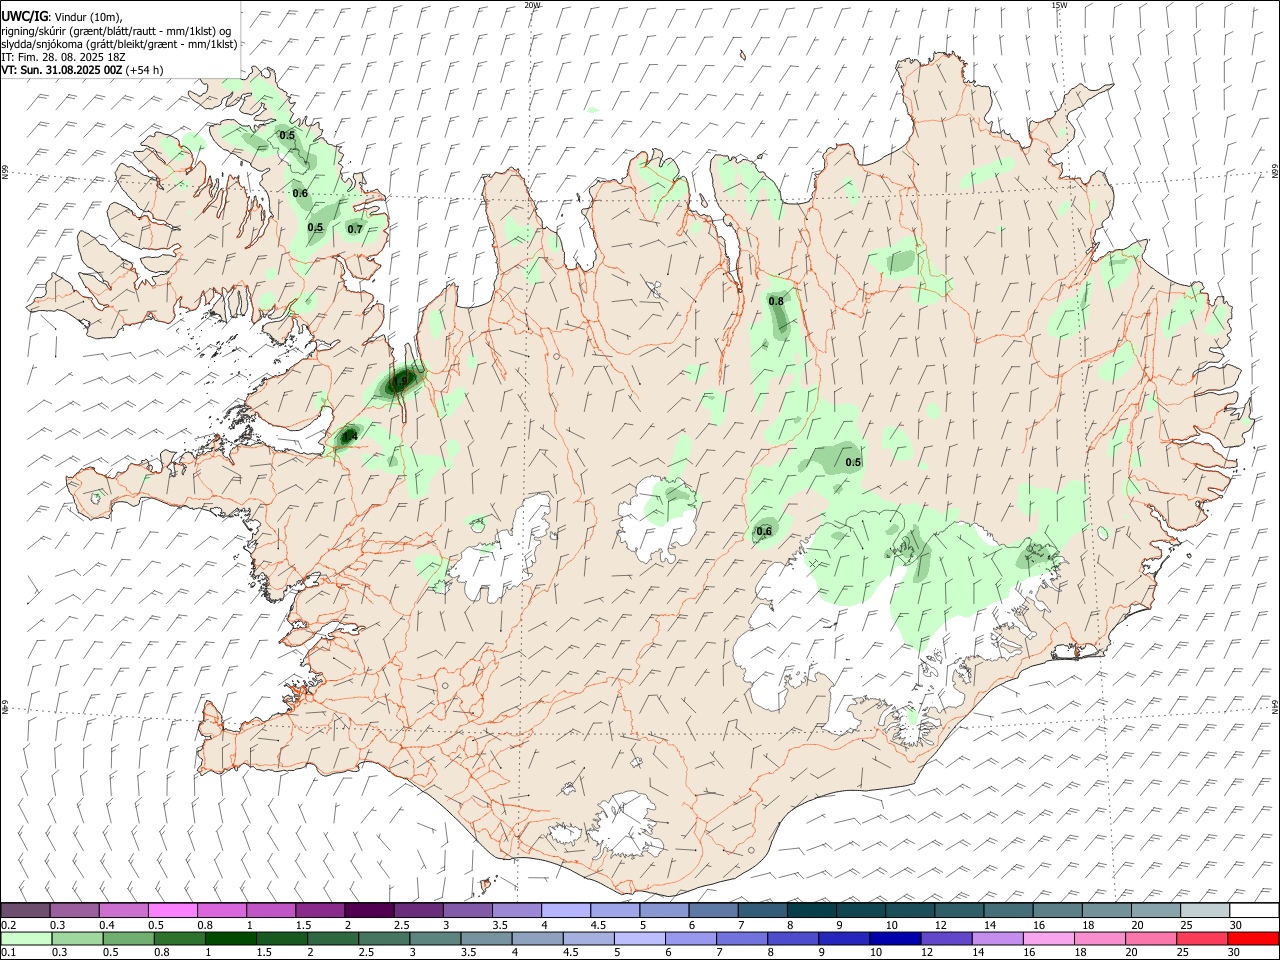Click the 'slydda/snjókoma' legend description line
Image resolution: width=1280 pixels, height=960 pixels.
click(119, 44)
